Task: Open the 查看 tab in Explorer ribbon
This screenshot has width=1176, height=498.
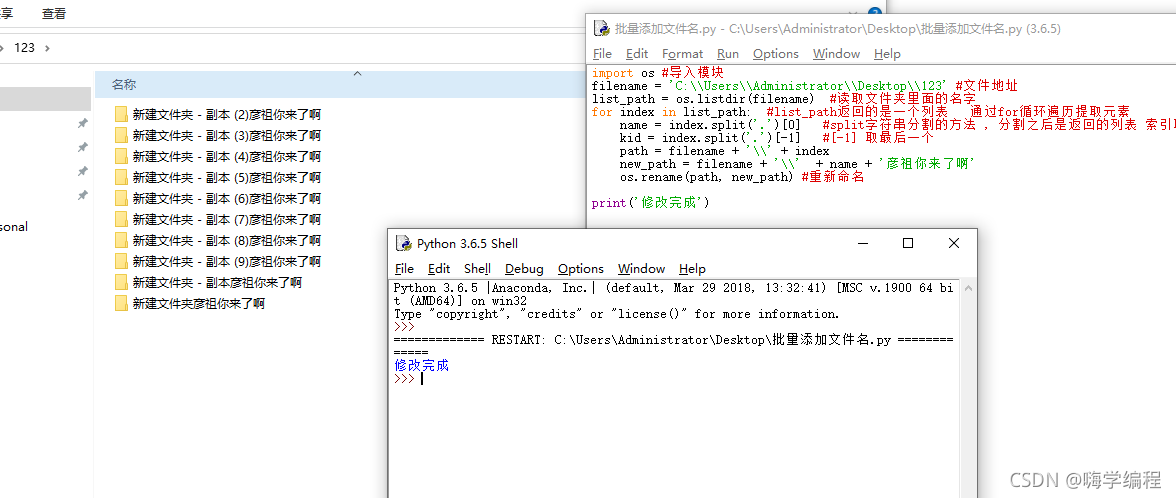Action: coord(54,14)
